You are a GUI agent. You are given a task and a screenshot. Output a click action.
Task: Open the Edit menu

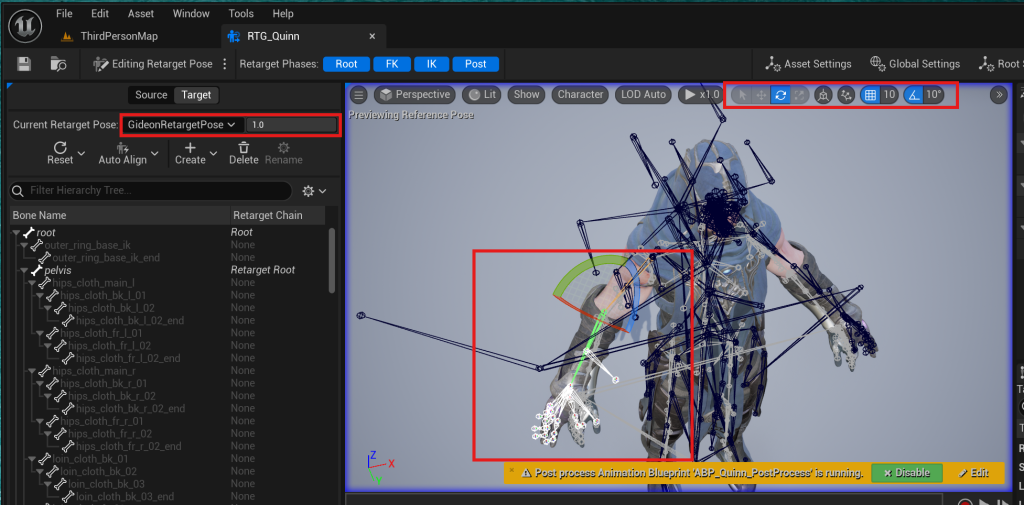point(100,14)
